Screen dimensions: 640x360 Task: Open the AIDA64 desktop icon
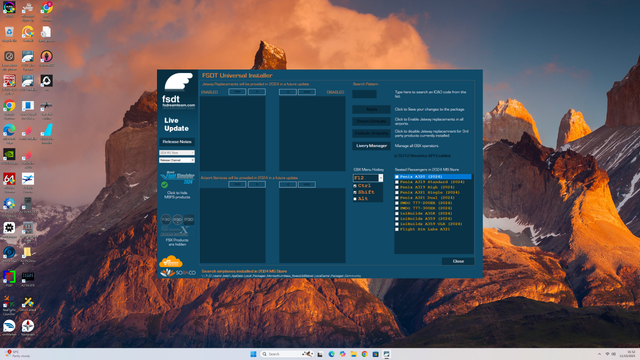tap(9, 183)
